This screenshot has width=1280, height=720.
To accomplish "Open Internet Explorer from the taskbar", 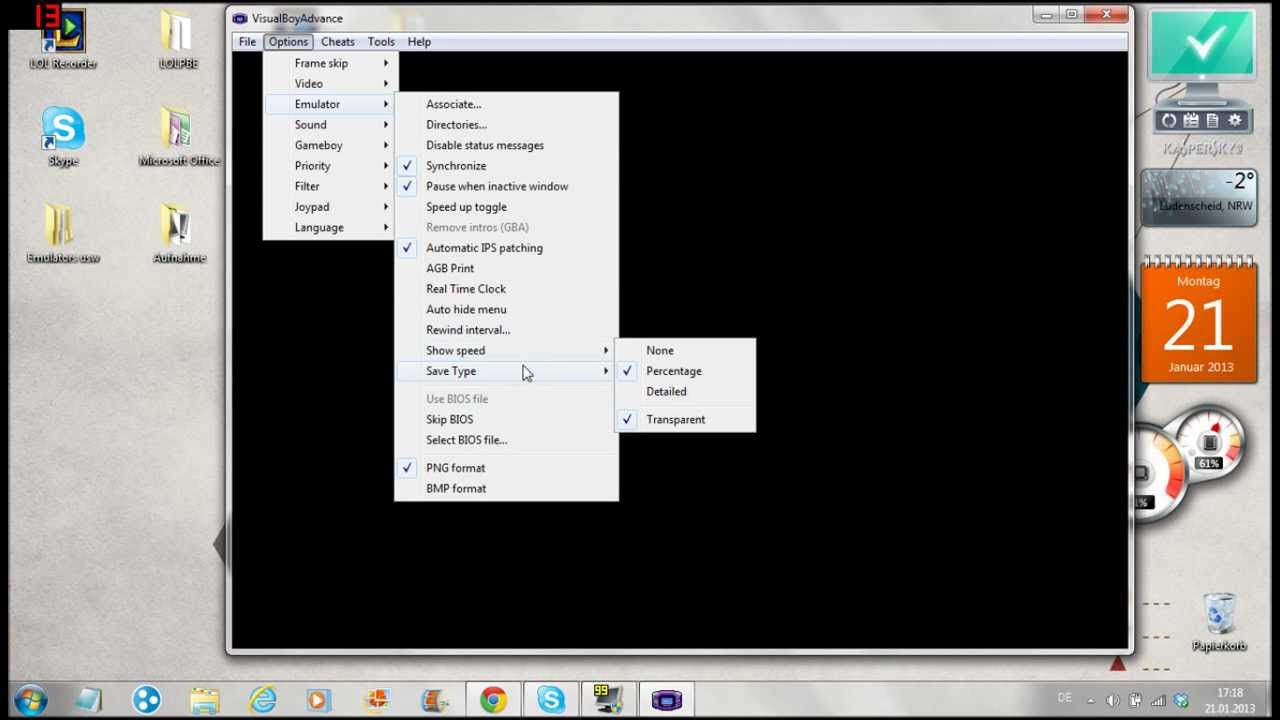I will [x=262, y=700].
